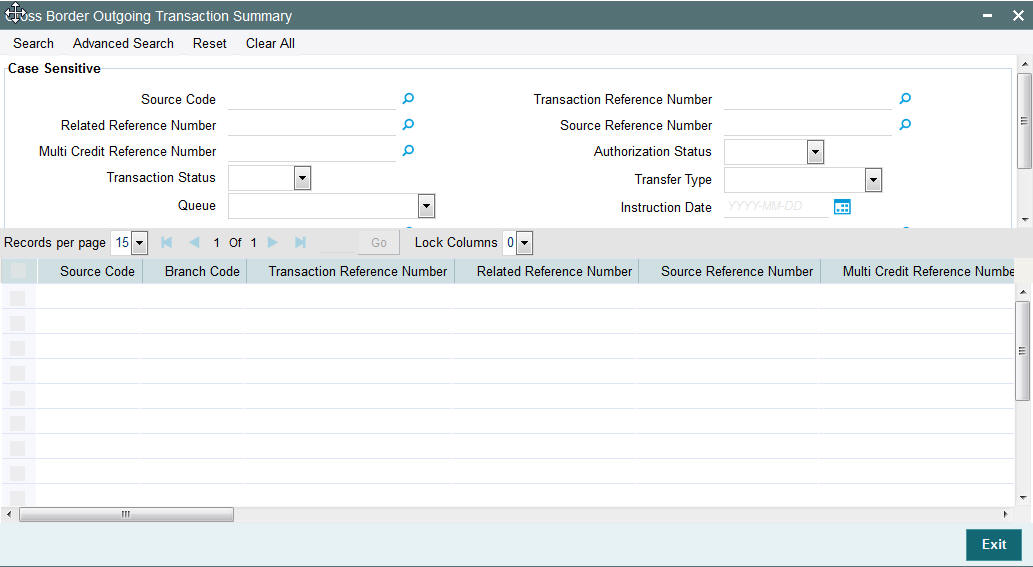Image resolution: width=1033 pixels, height=567 pixels.
Task: Sort by Branch Code column header
Action: [202, 271]
